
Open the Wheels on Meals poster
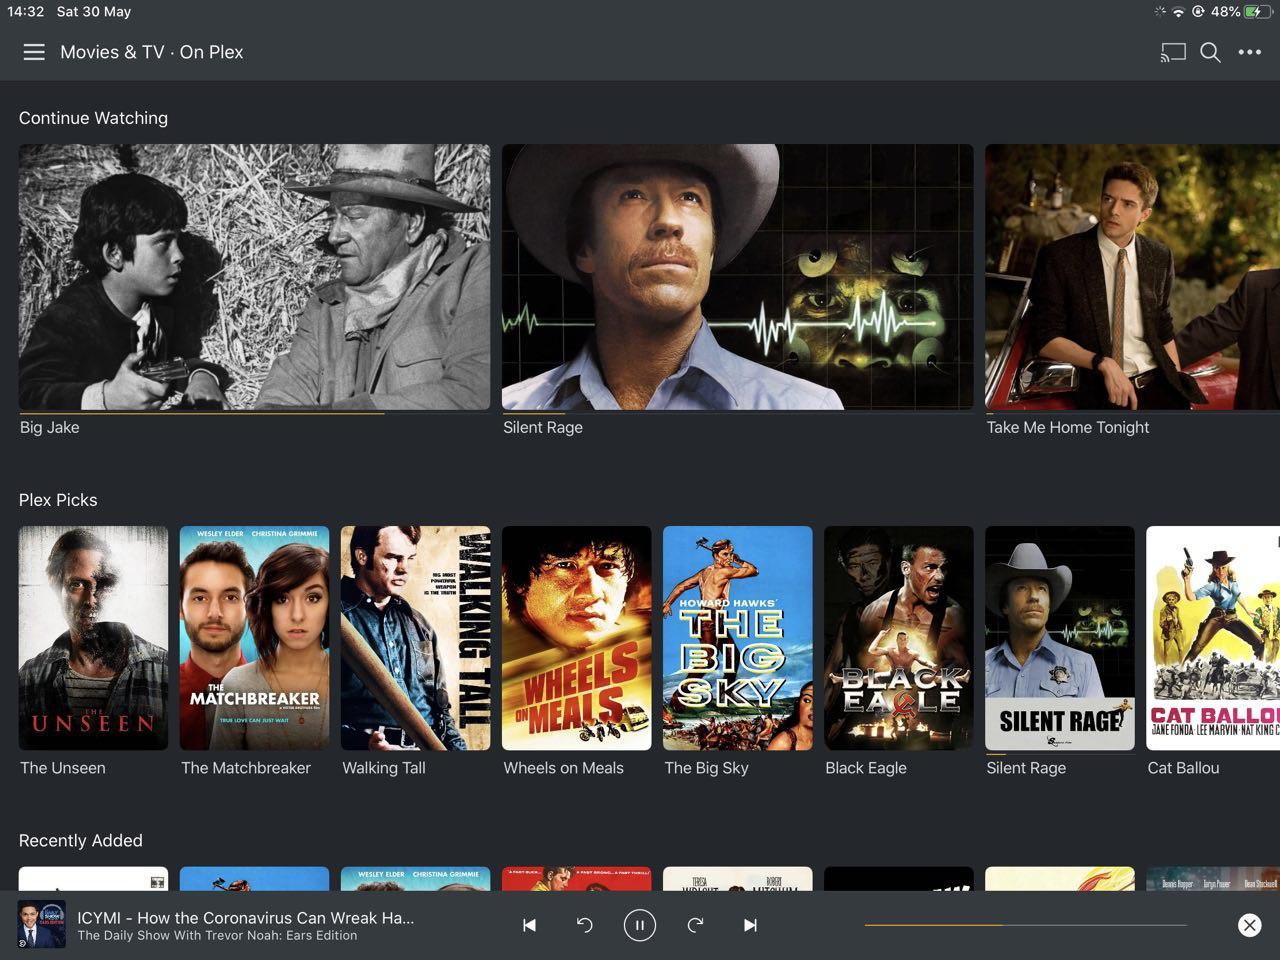point(577,638)
